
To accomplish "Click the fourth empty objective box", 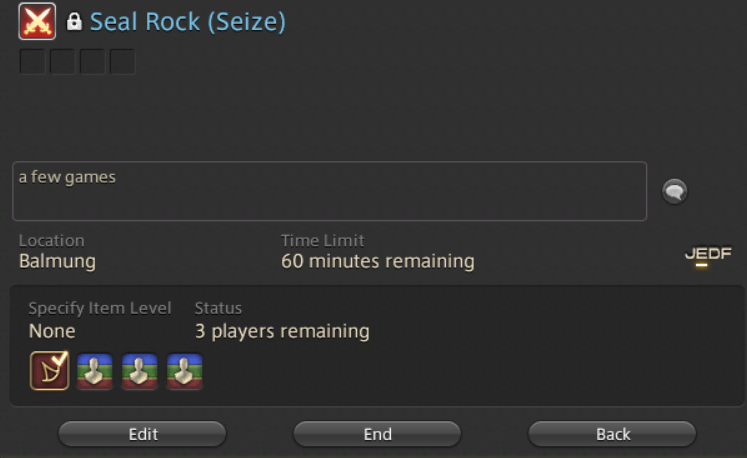I will [122, 61].
